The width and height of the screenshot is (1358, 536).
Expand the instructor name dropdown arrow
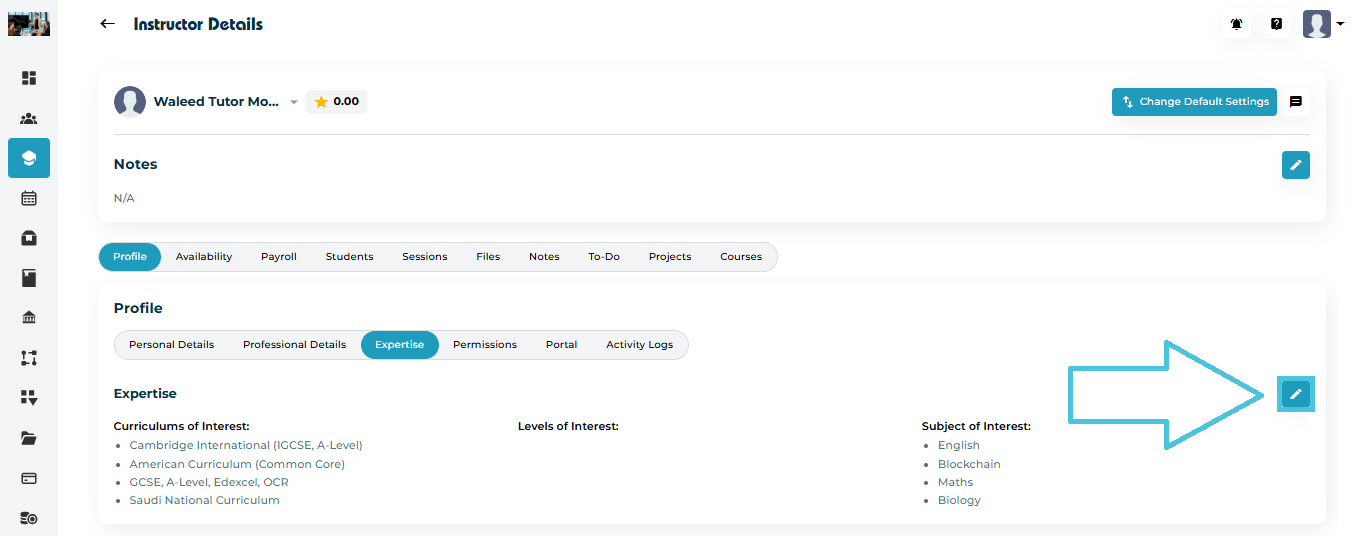point(294,102)
